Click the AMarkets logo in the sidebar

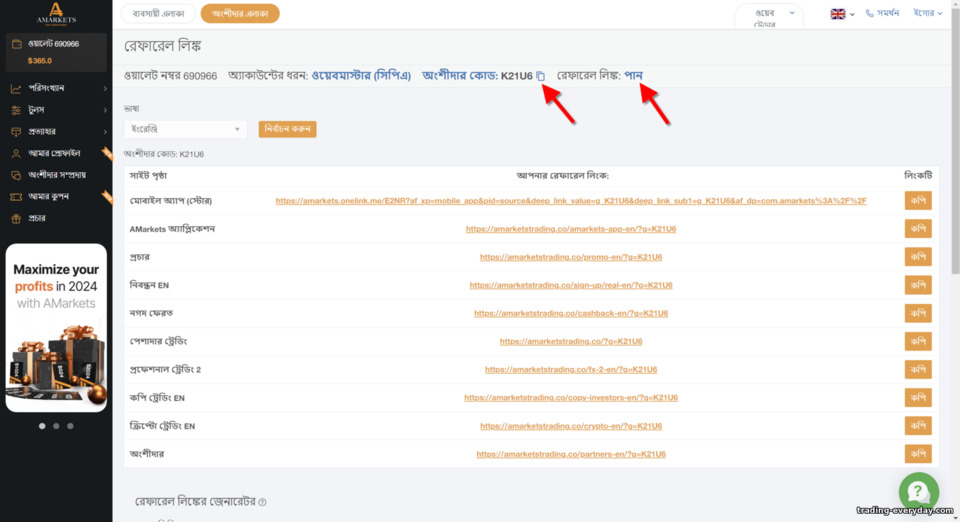click(x=56, y=13)
